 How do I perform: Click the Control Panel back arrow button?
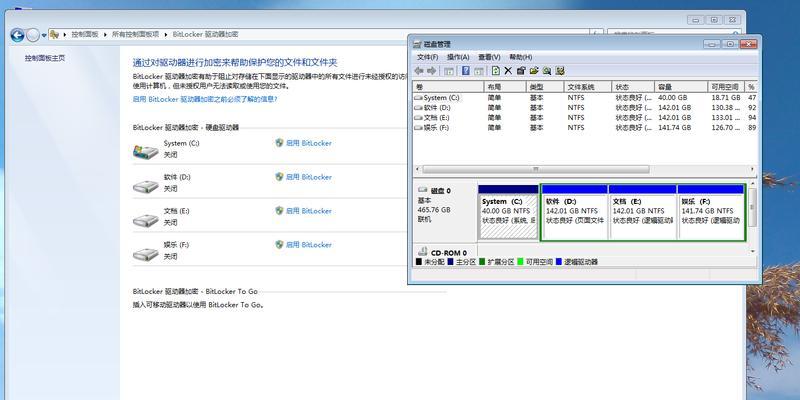[x=17, y=35]
